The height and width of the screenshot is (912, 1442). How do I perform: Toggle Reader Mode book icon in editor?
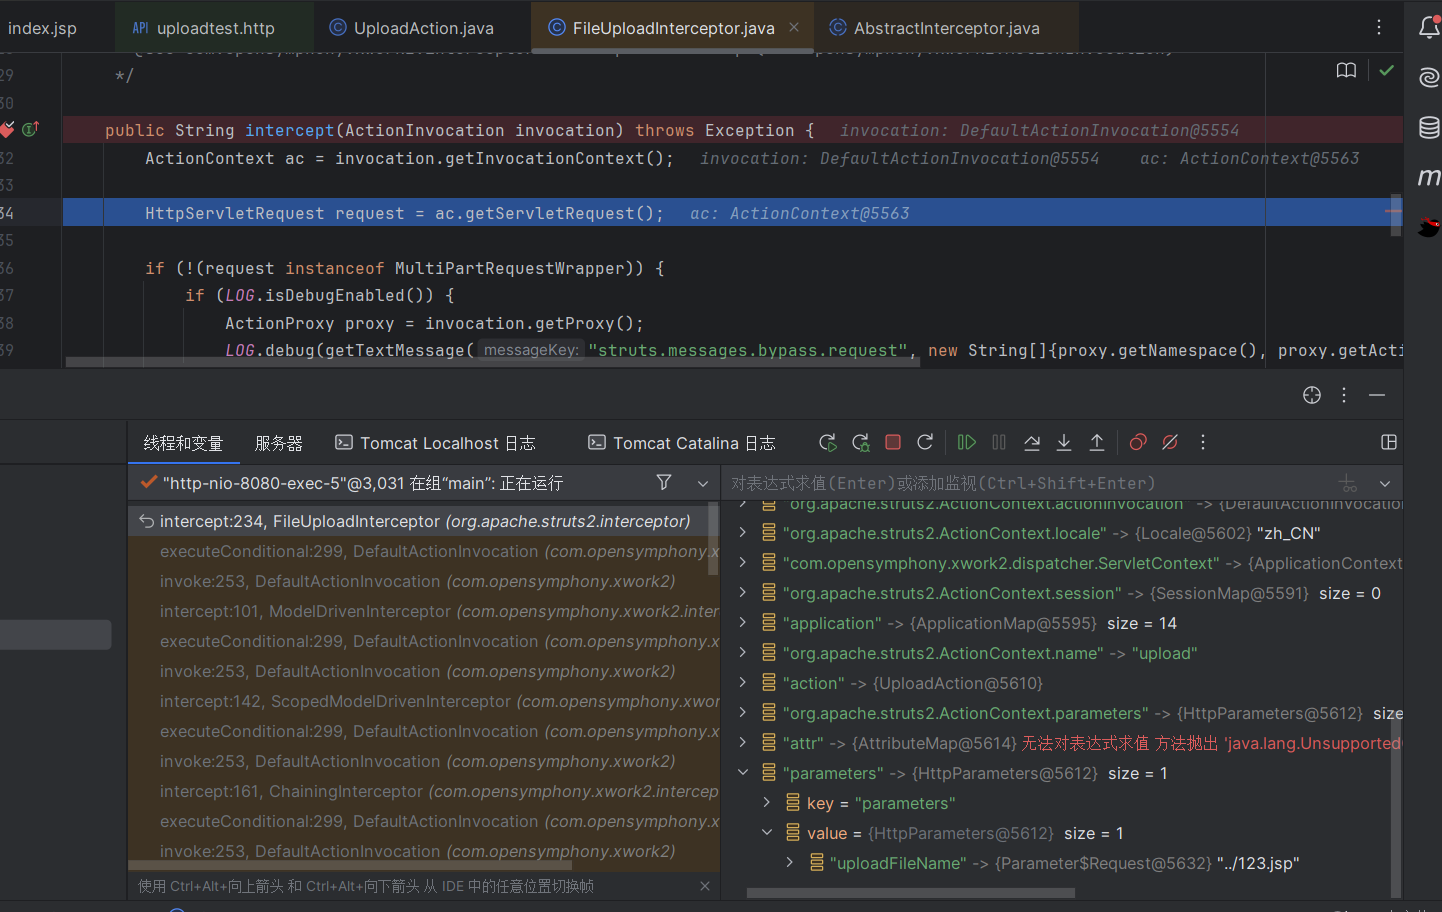coord(1346,70)
